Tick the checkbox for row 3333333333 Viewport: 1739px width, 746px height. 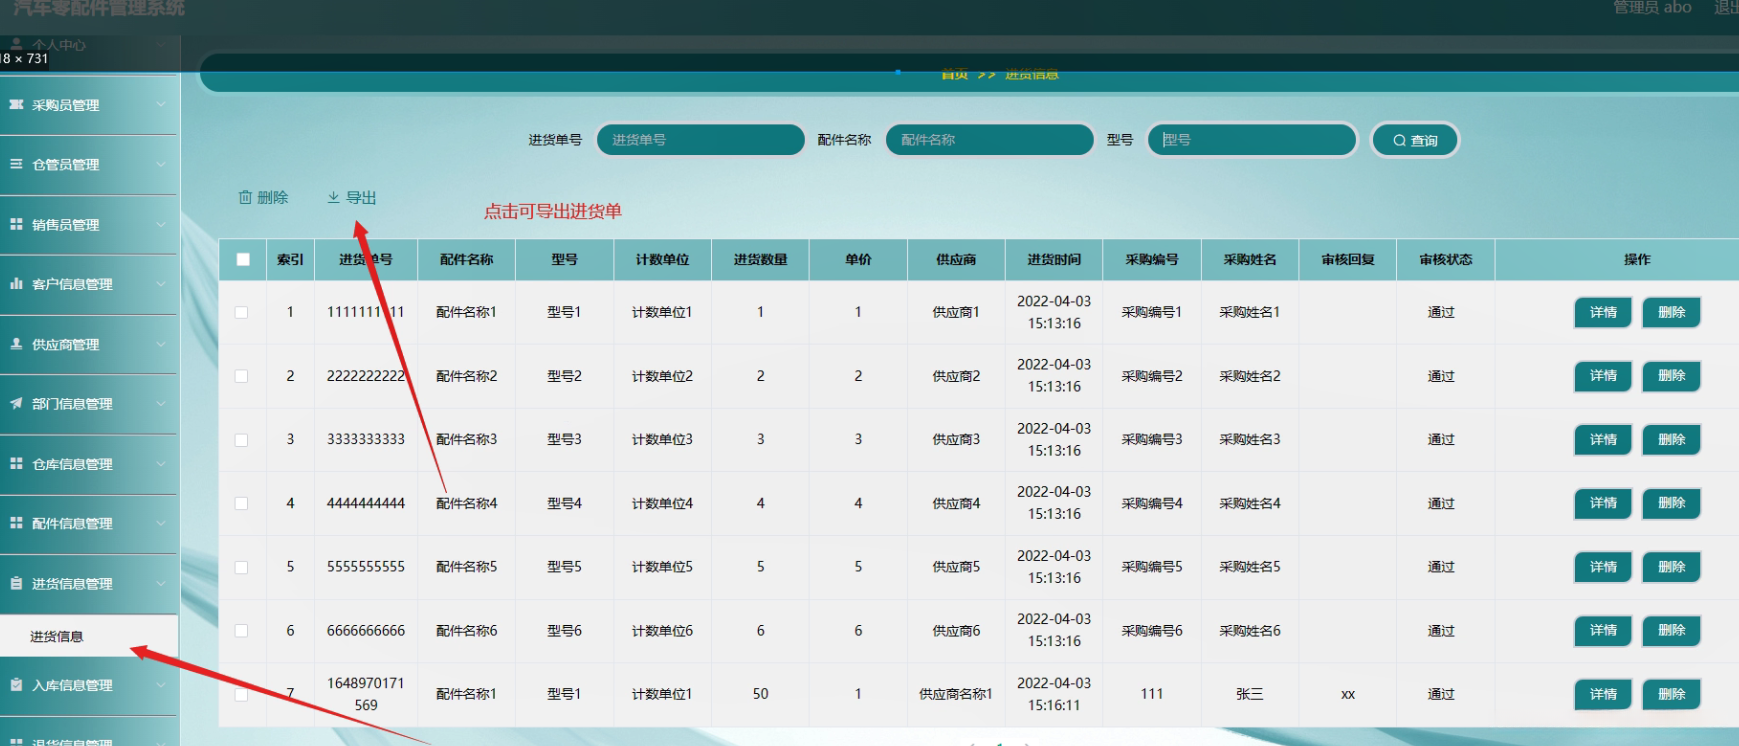pos(241,440)
